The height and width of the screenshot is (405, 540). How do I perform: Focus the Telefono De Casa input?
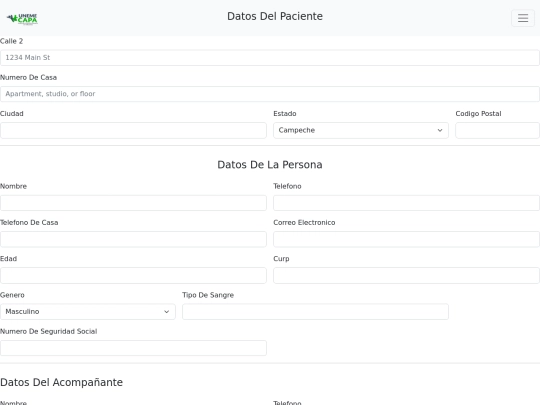(x=133, y=239)
